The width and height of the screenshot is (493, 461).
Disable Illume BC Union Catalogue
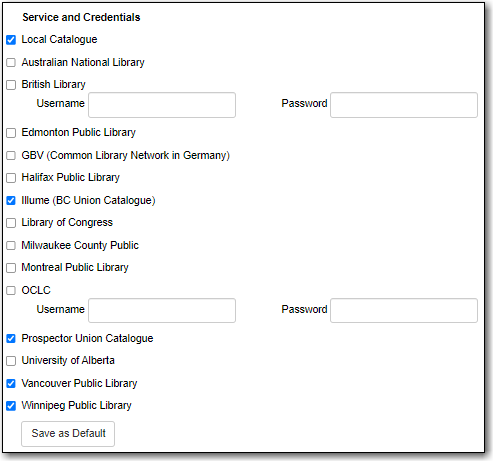11,200
